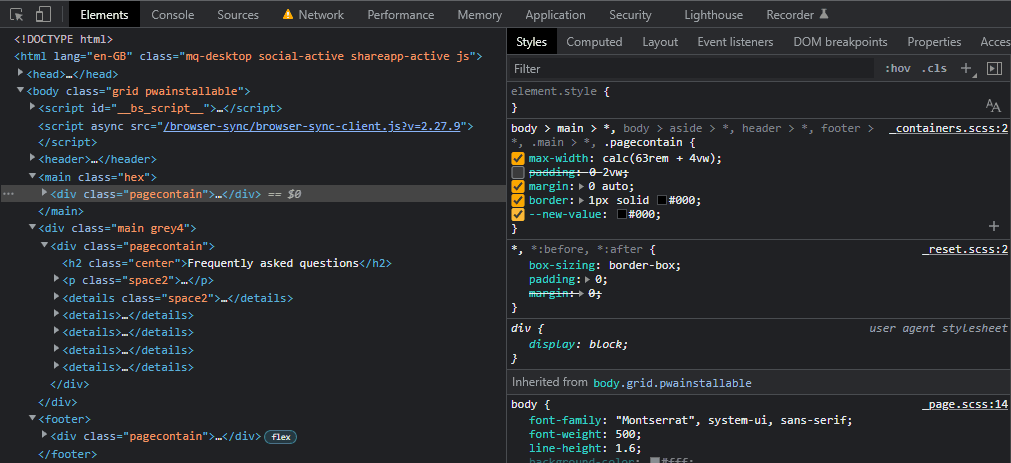Open the Properties pane tab

coord(934,42)
